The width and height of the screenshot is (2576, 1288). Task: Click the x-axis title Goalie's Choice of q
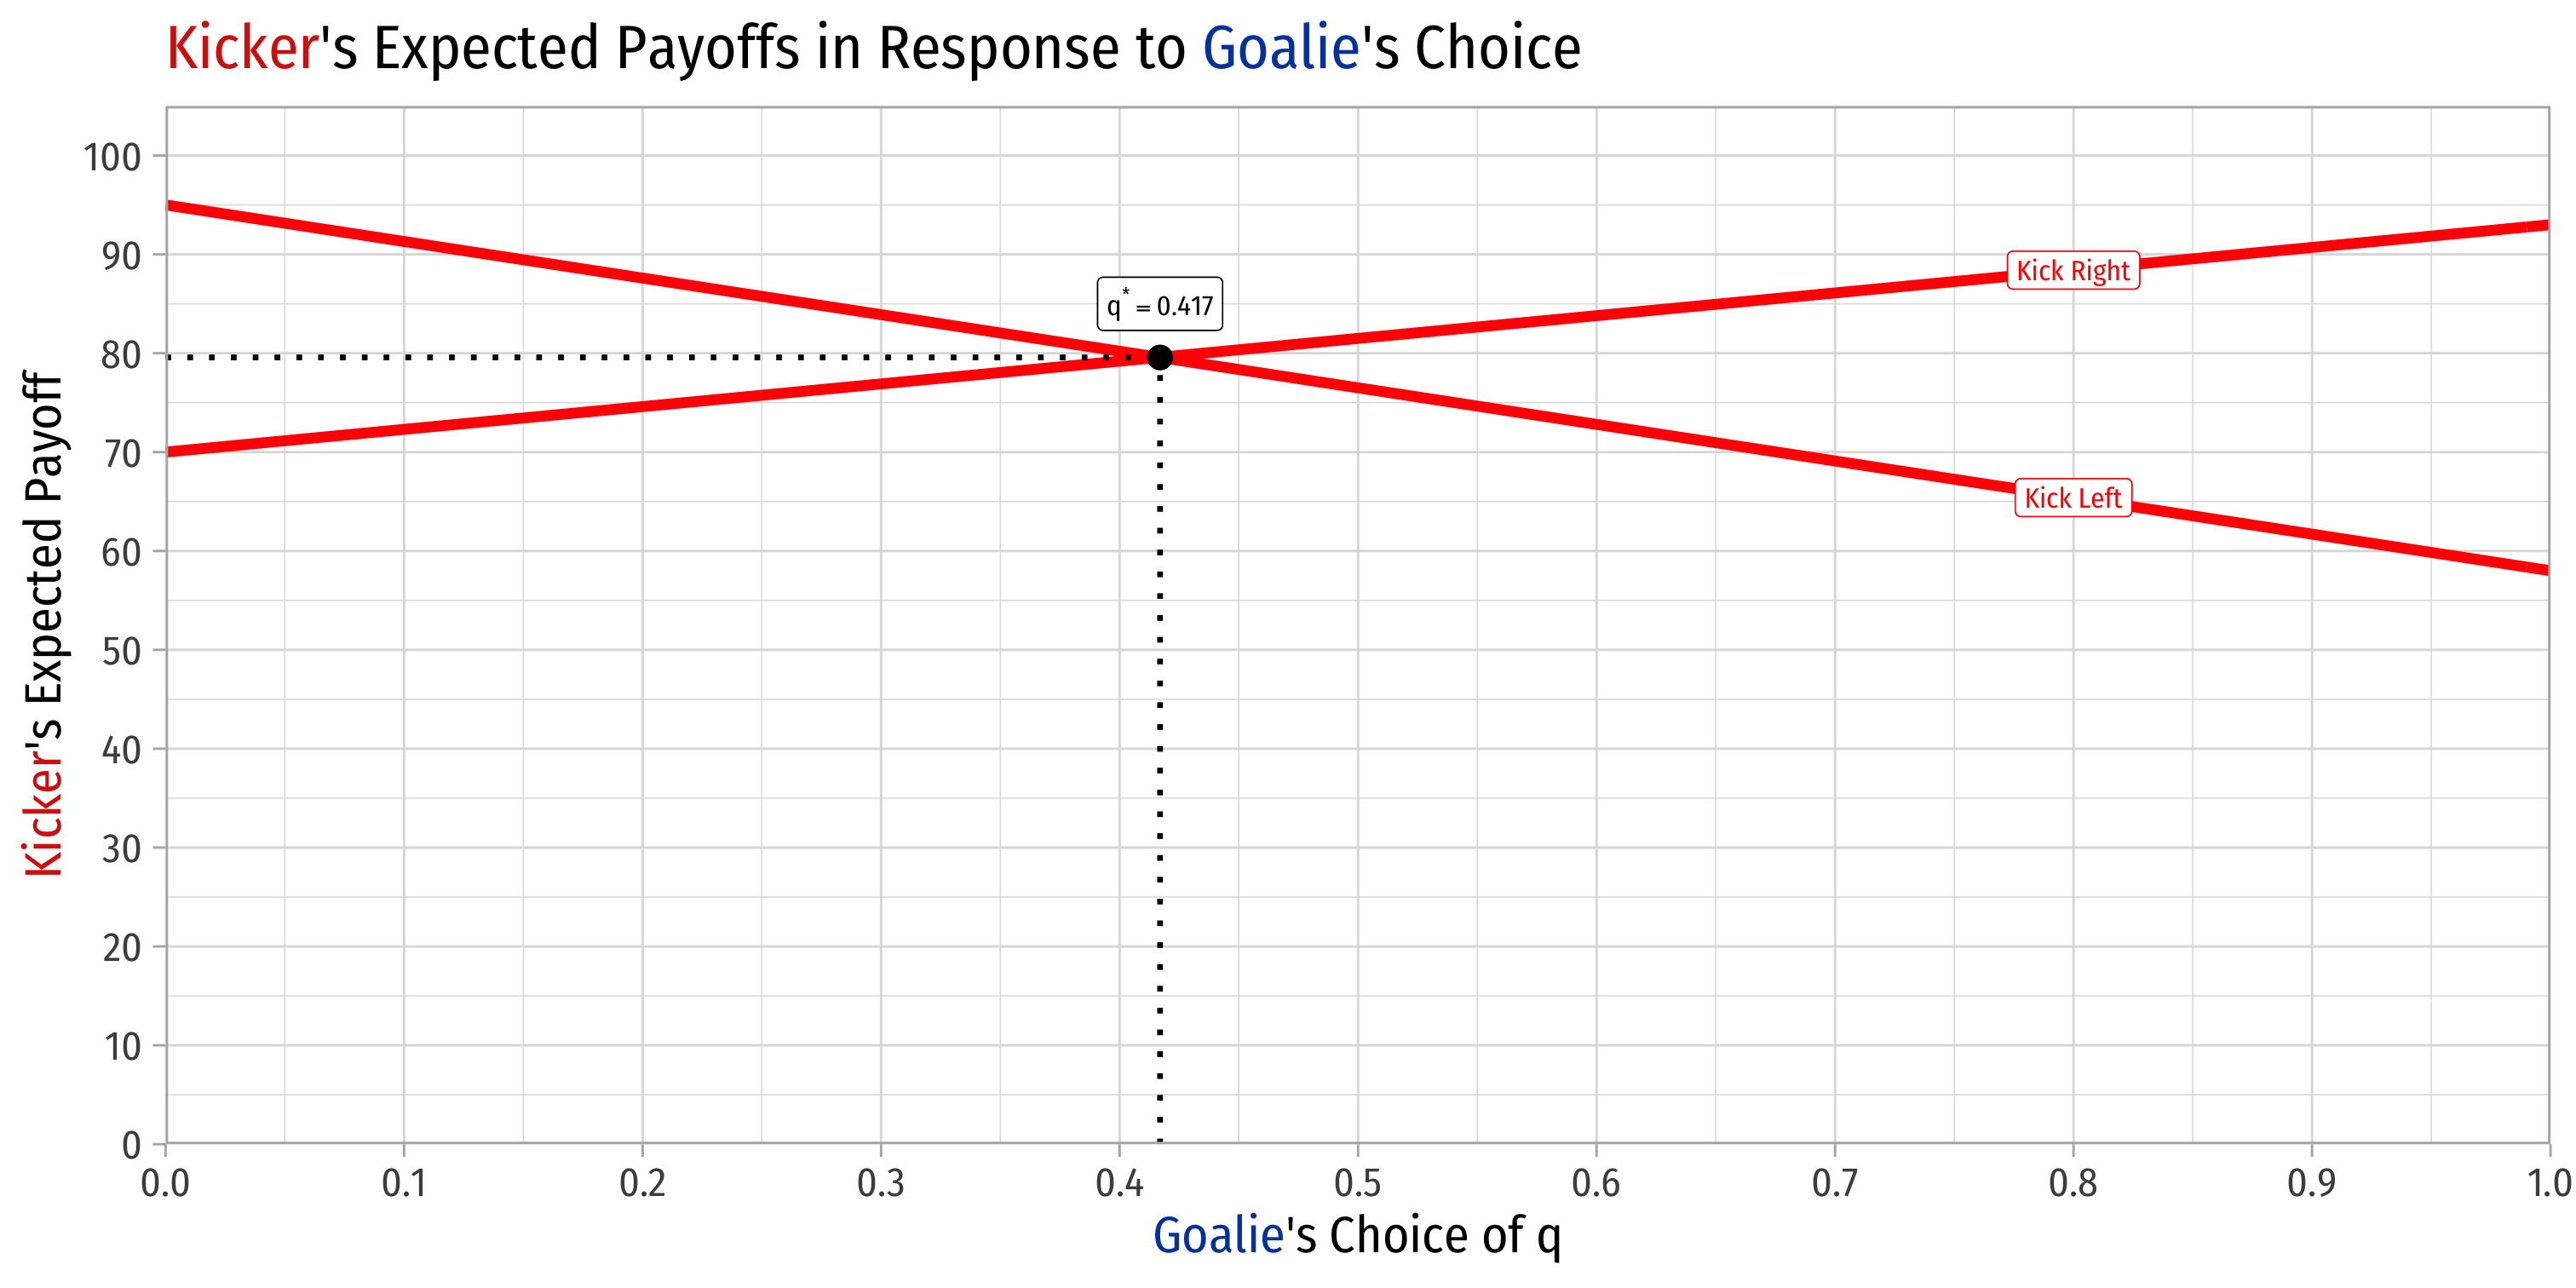(1357, 1234)
